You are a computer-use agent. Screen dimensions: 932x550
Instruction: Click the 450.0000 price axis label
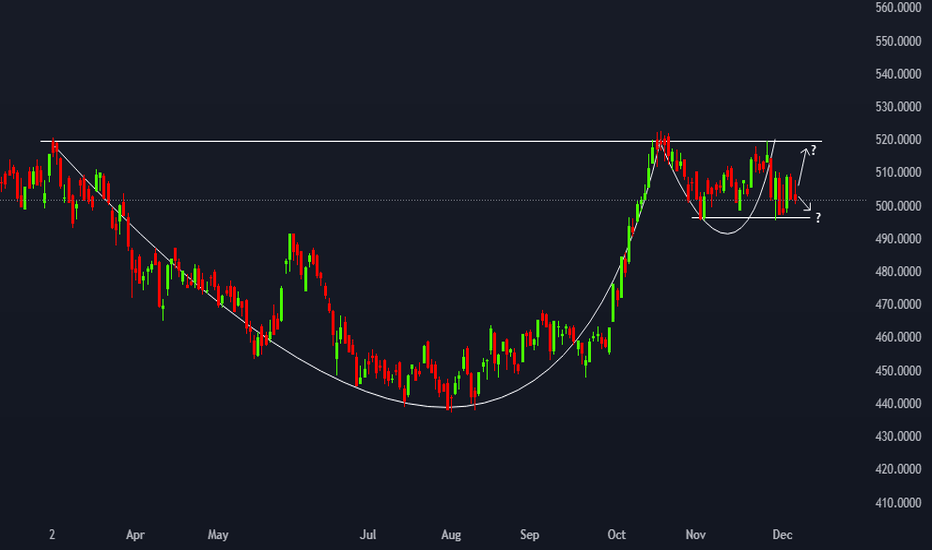coord(898,370)
